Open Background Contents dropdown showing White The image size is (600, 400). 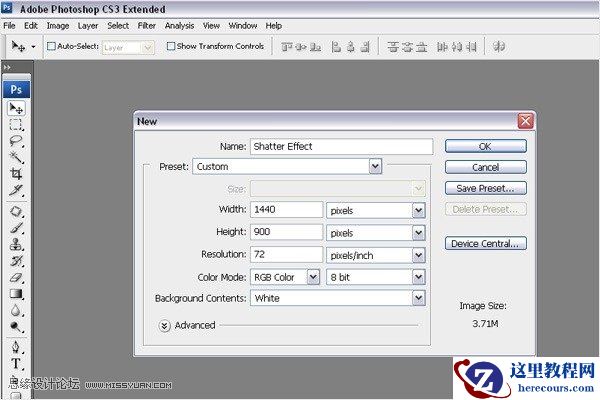click(338, 298)
